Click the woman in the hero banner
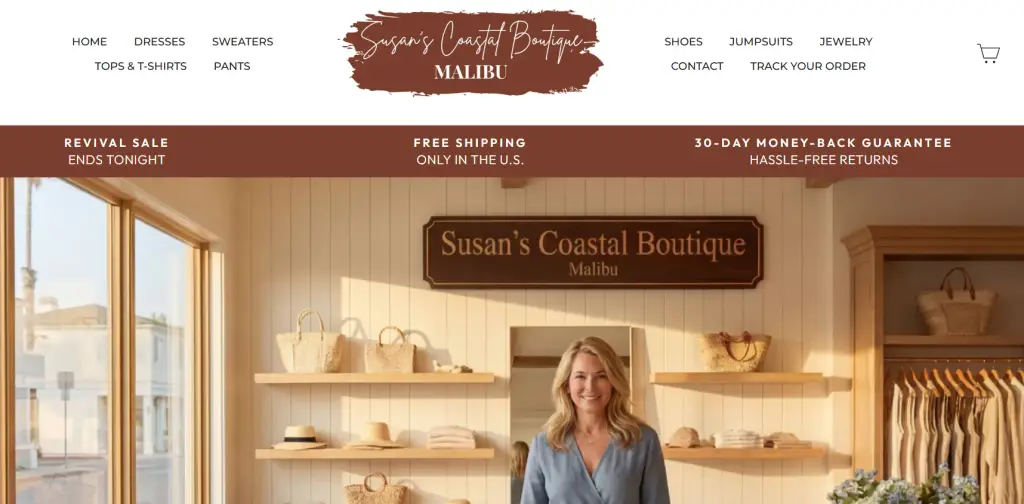The image size is (1024, 504). 592,421
